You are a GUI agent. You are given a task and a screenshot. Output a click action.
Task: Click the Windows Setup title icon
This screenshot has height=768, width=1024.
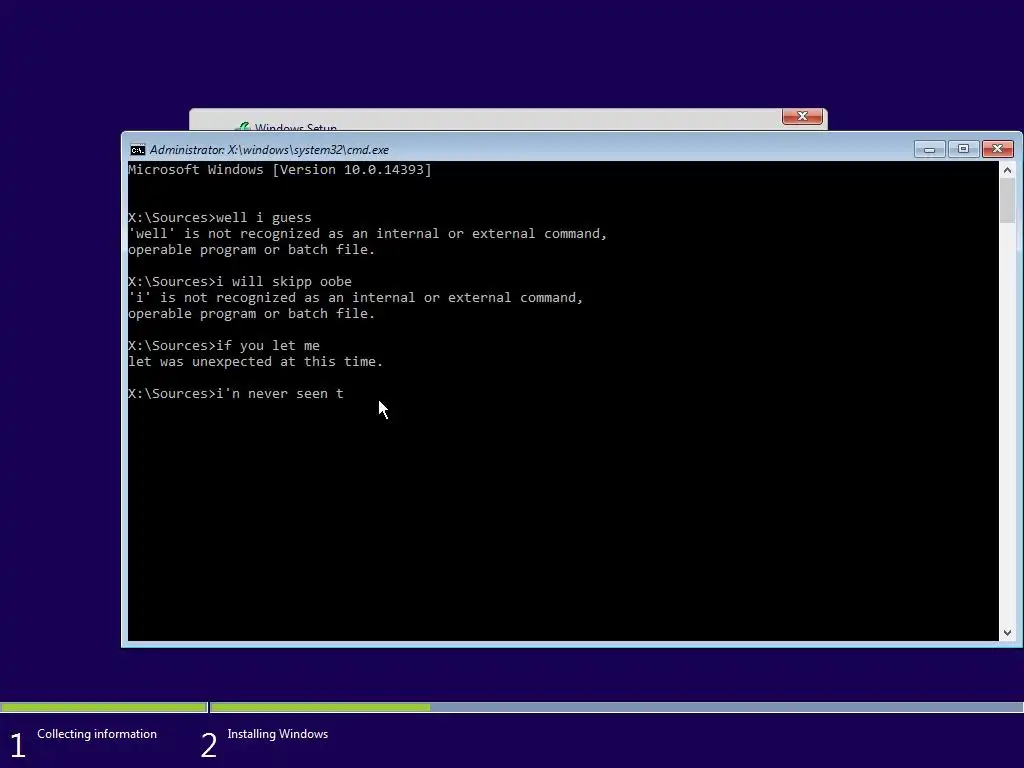coord(243,127)
